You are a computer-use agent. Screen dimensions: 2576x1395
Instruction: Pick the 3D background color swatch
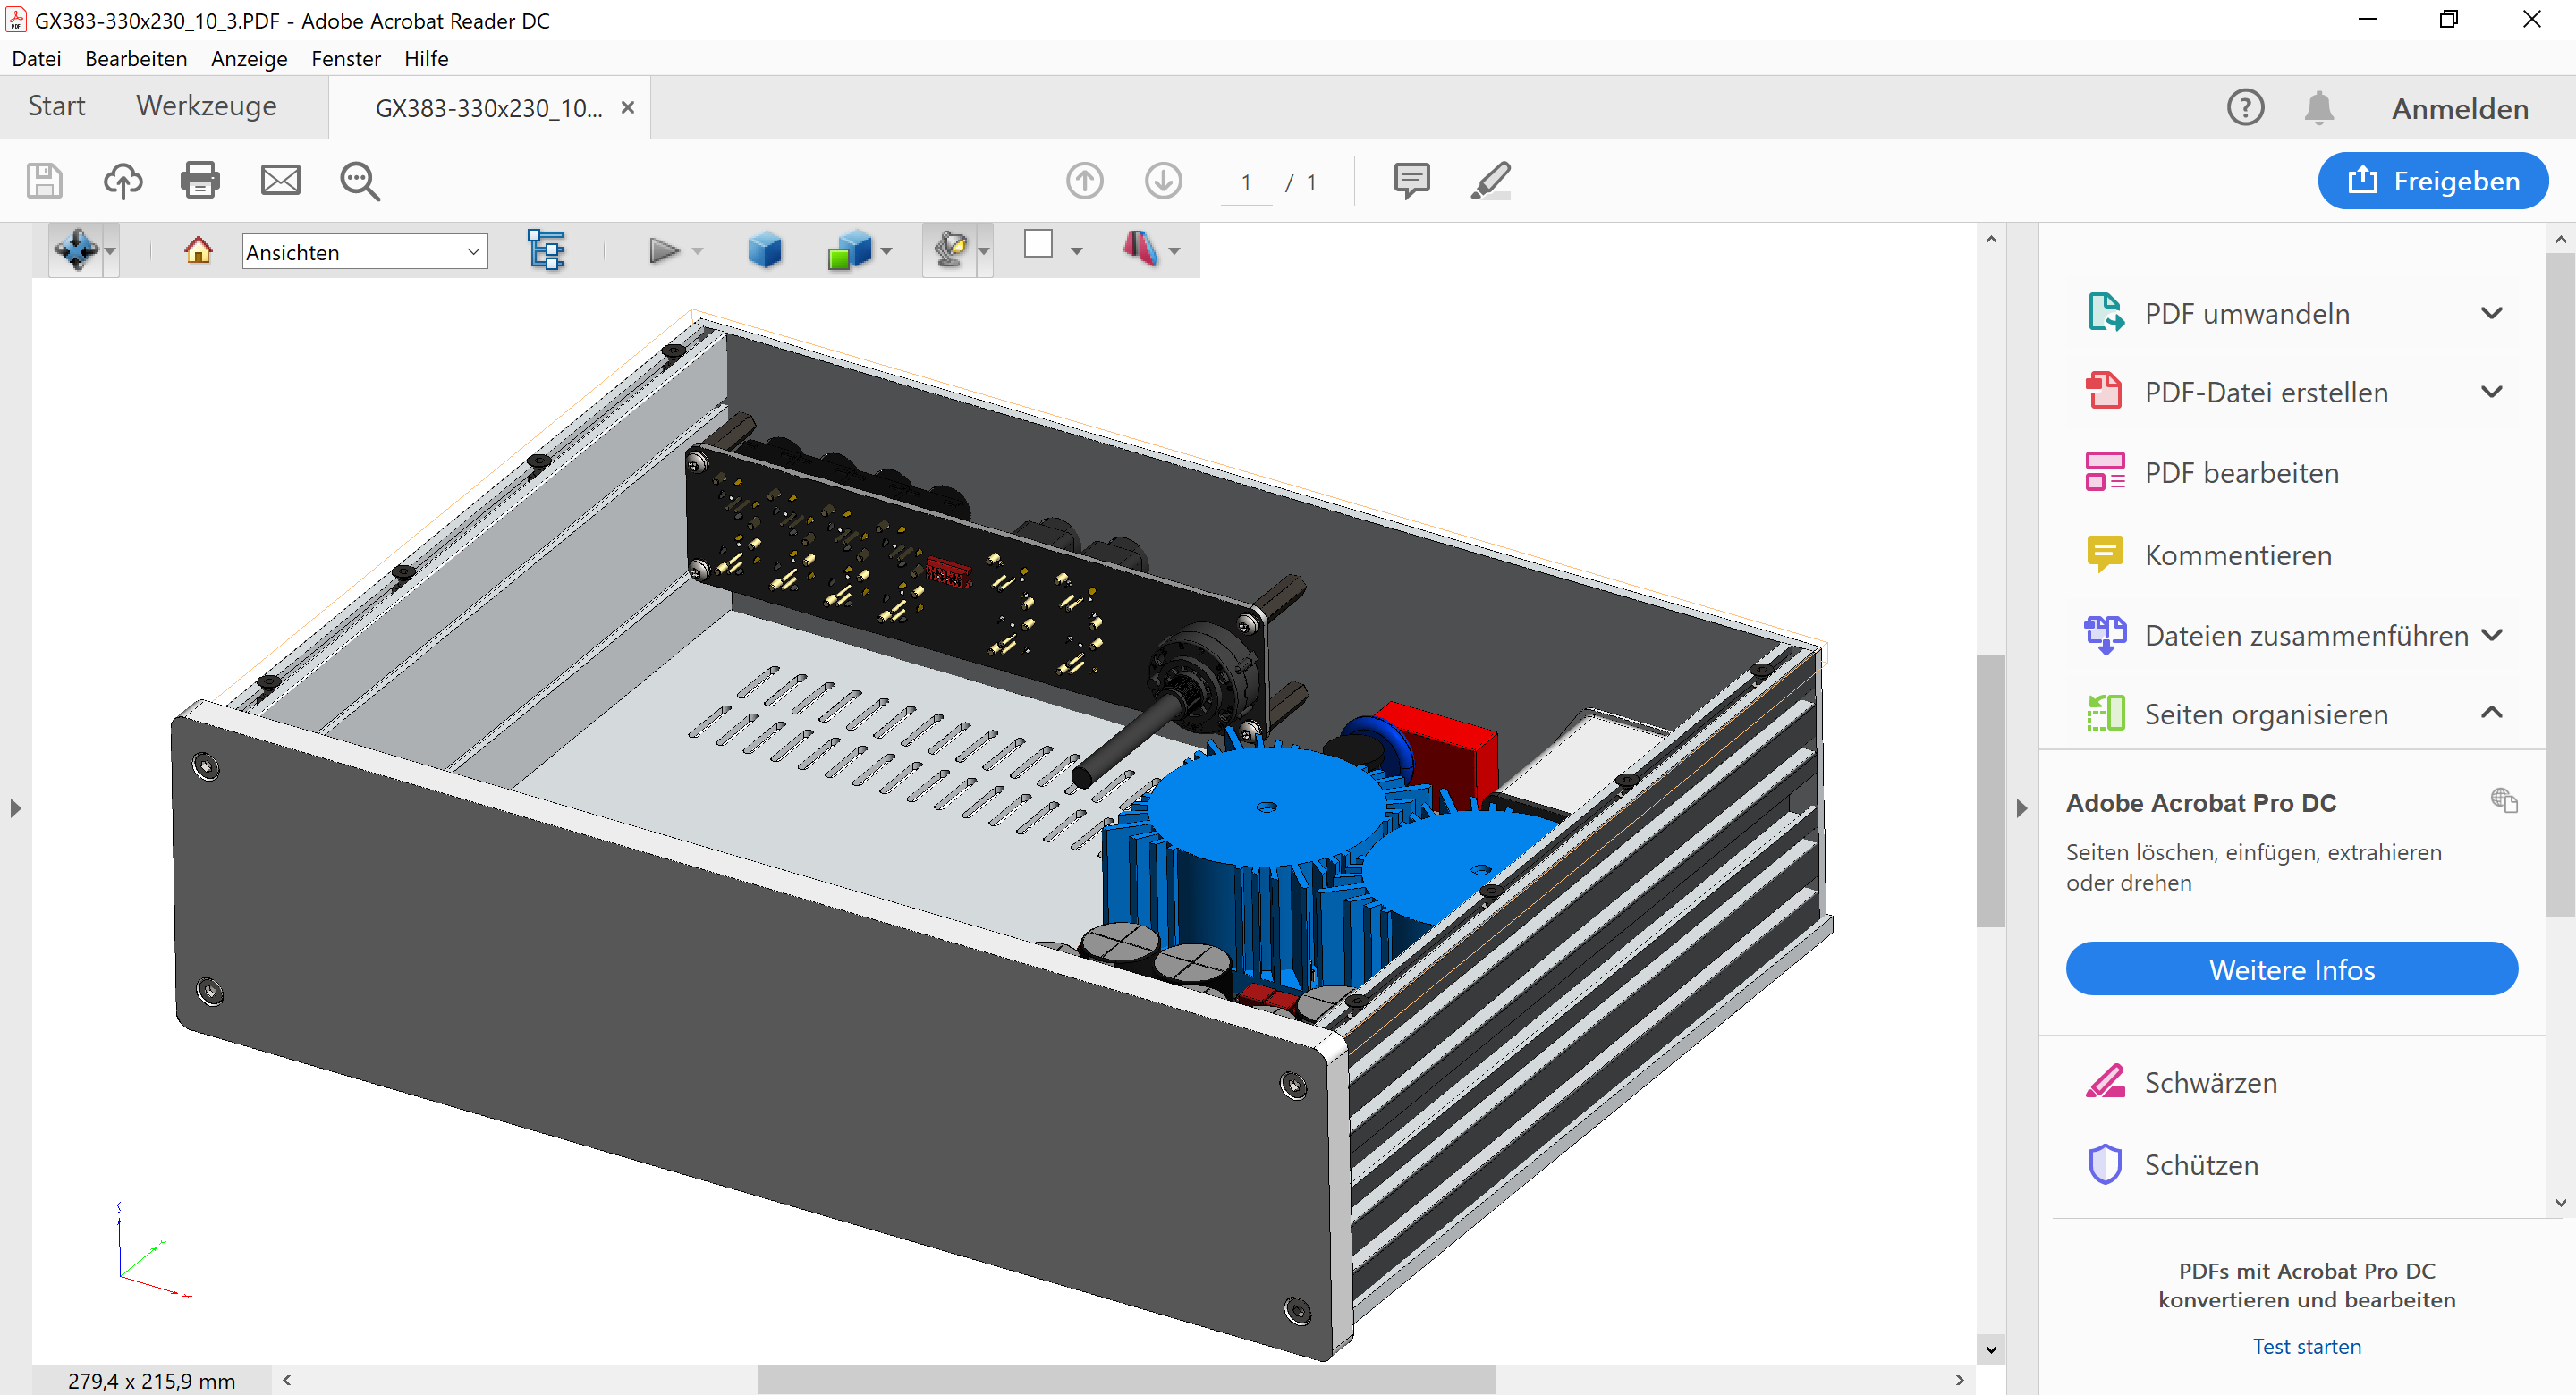tap(1038, 244)
